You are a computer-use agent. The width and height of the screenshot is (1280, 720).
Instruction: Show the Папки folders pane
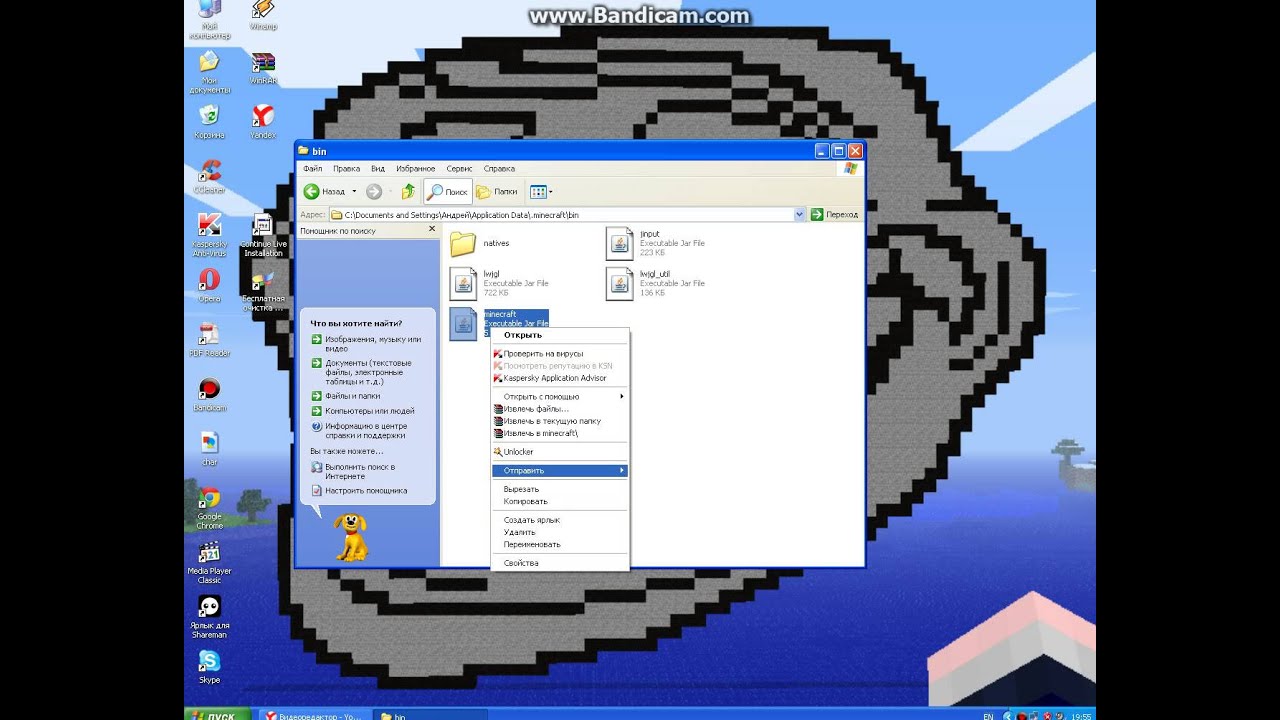[x=497, y=191]
